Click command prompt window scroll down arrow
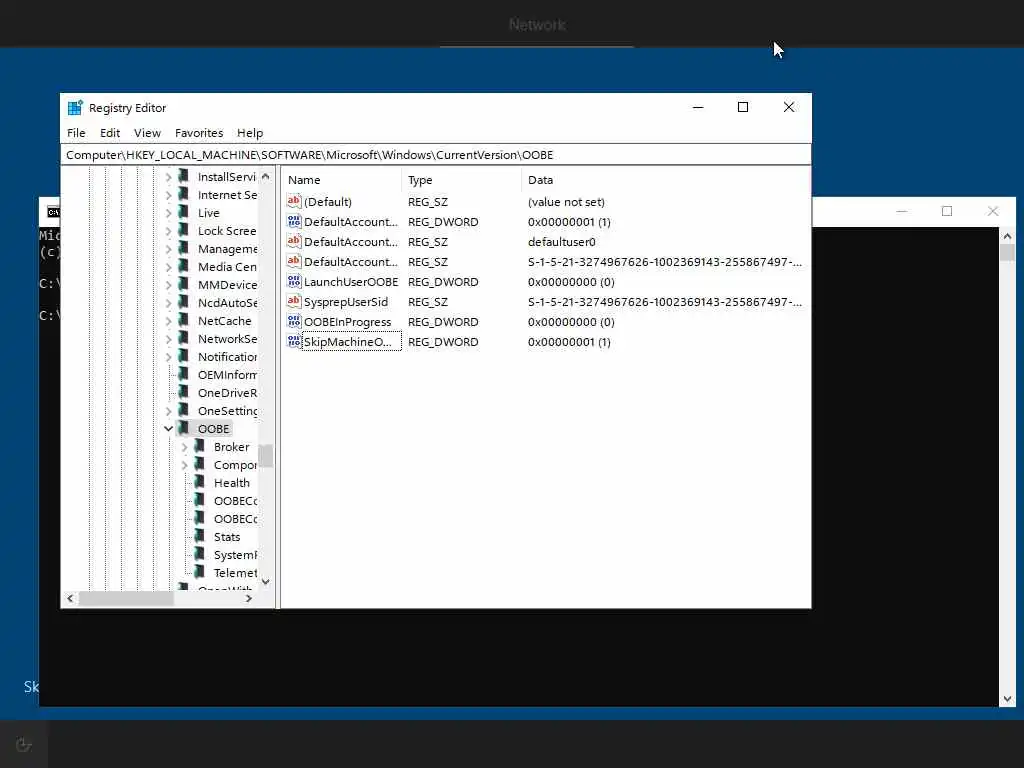The width and height of the screenshot is (1024, 768). click(1007, 698)
